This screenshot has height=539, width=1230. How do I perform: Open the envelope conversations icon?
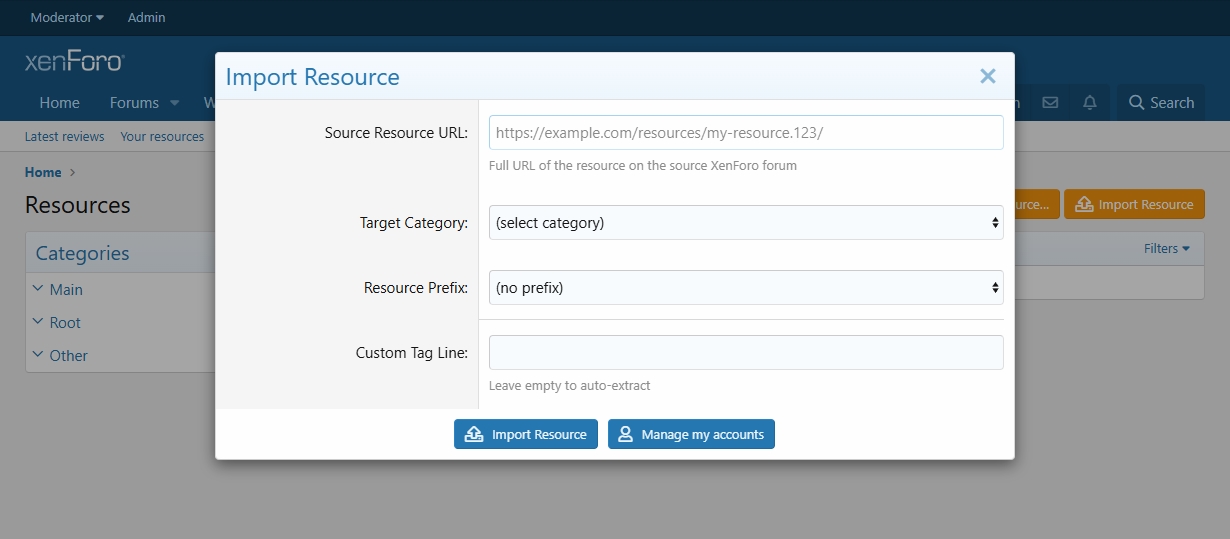click(x=1050, y=102)
